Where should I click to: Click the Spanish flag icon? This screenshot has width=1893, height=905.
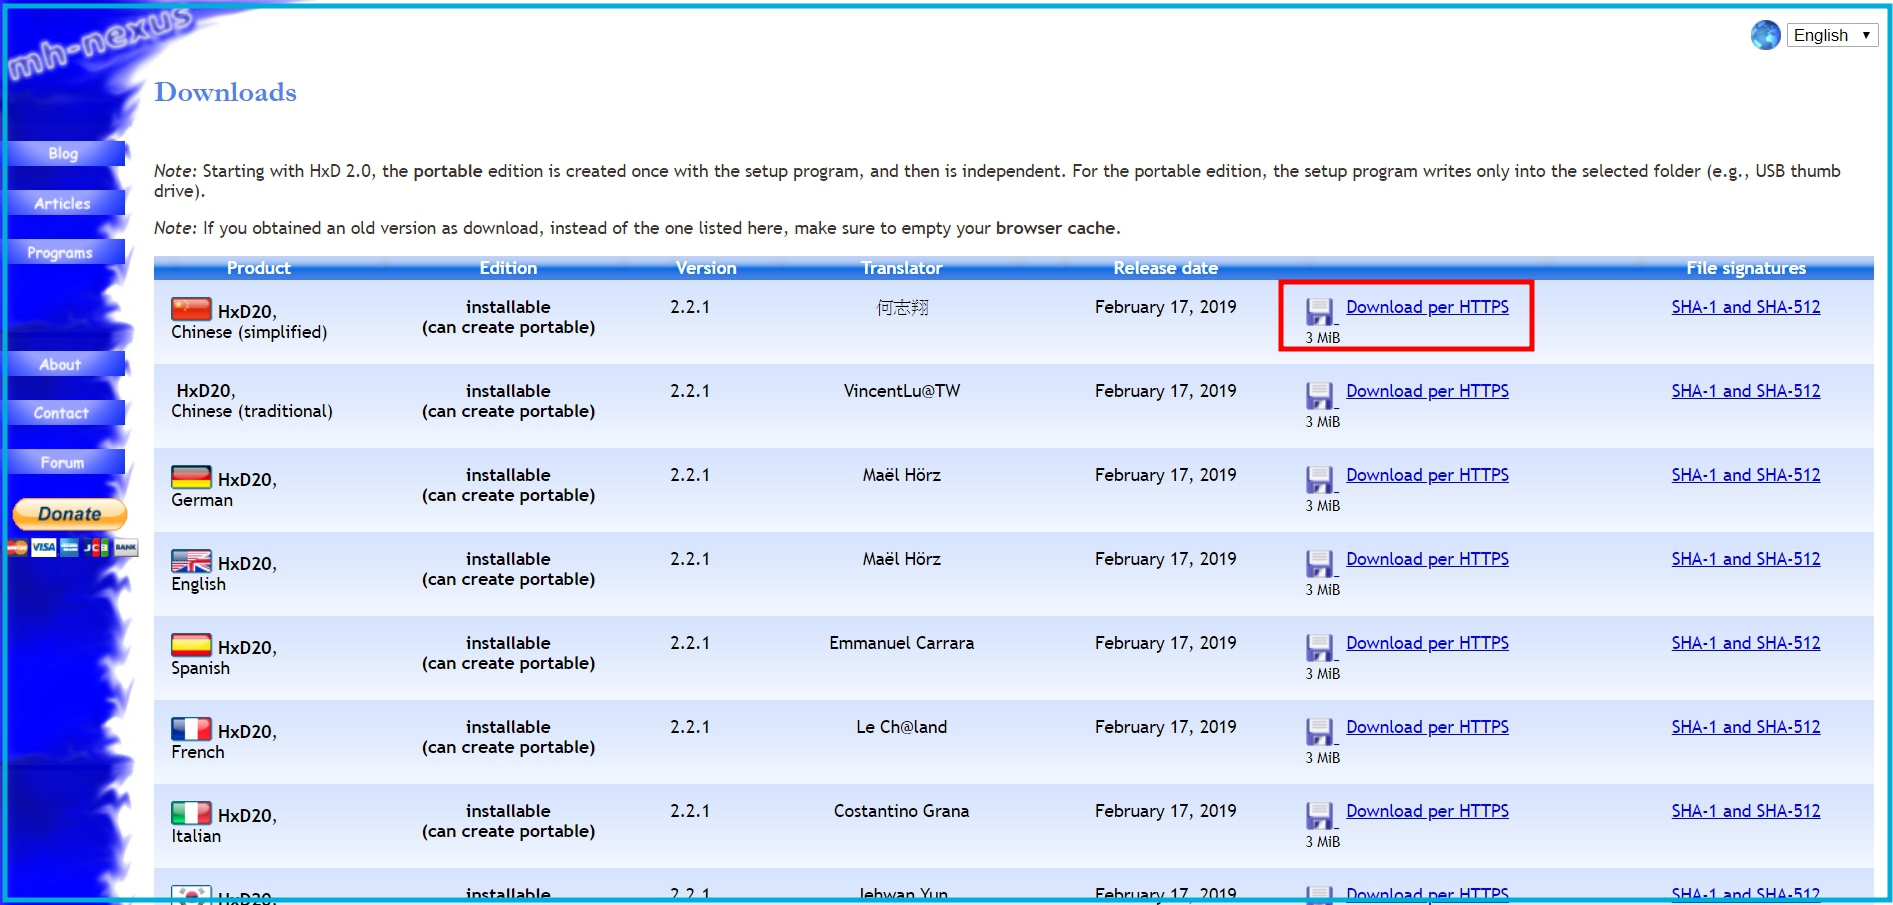pos(191,645)
